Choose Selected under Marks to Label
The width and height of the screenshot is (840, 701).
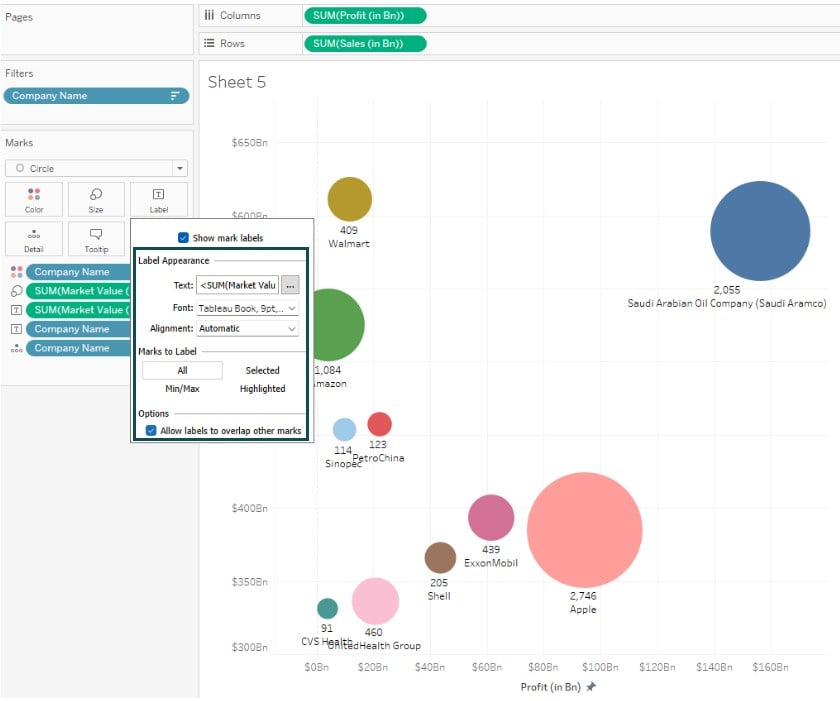point(262,371)
